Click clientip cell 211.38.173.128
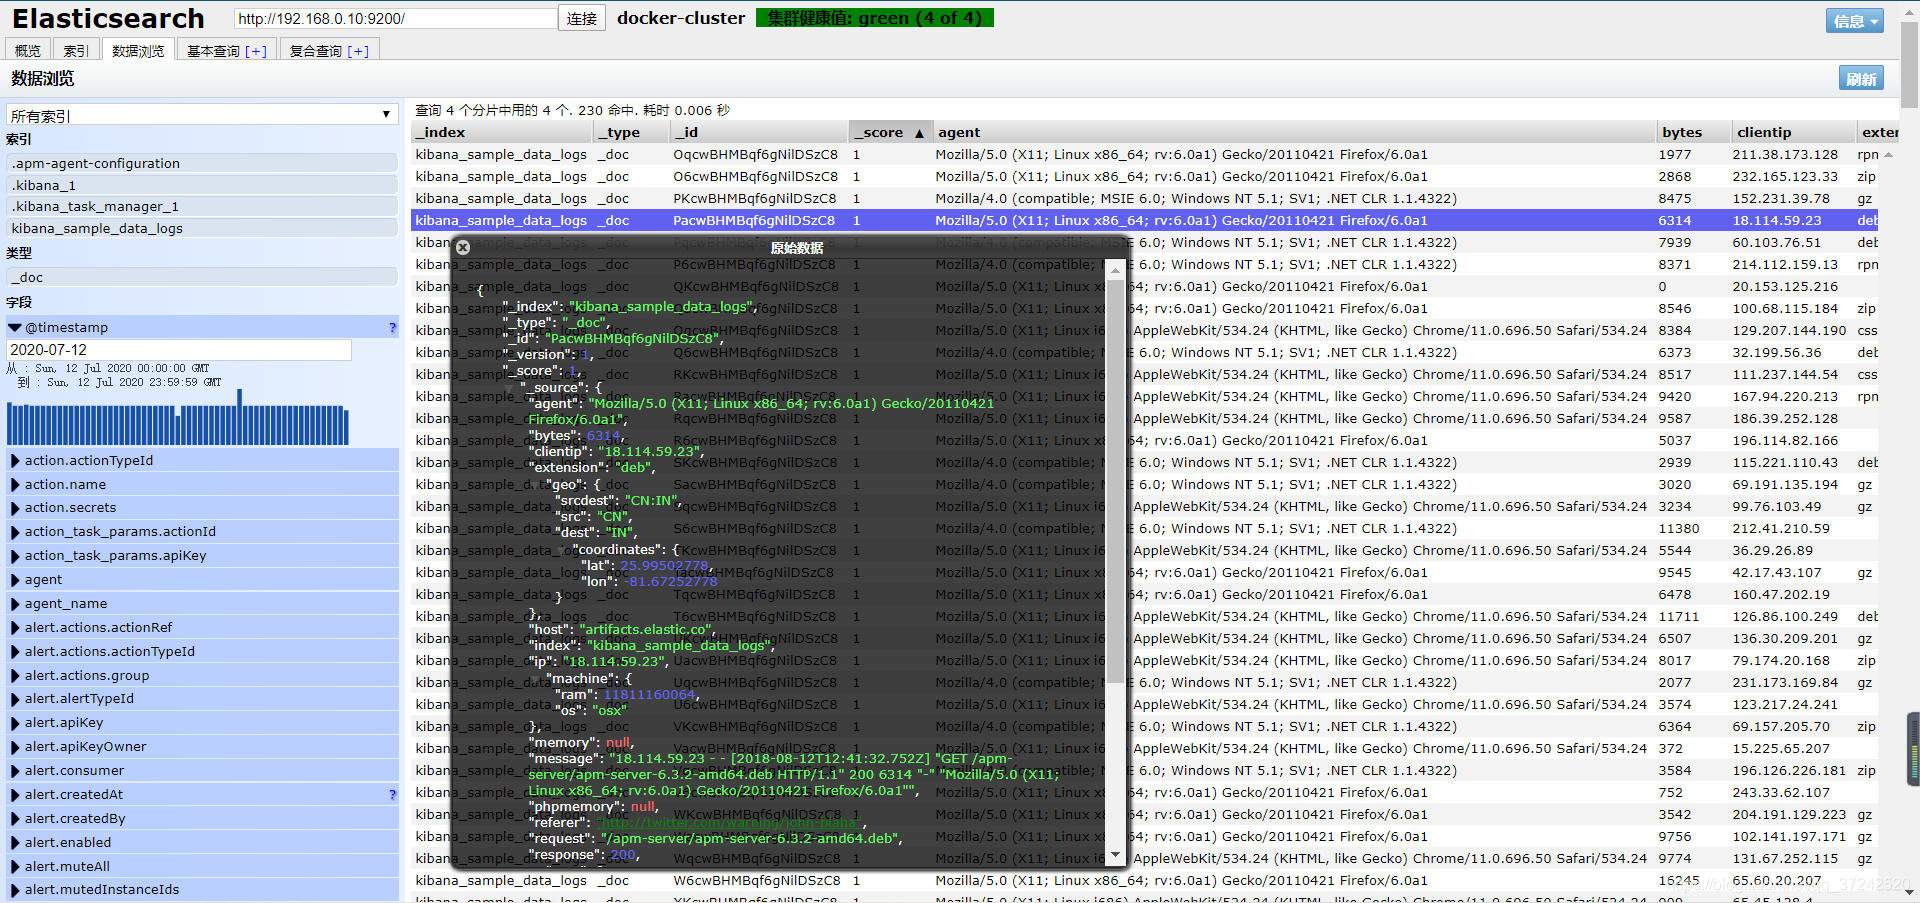1920x903 pixels. click(x=1785, y=155)
